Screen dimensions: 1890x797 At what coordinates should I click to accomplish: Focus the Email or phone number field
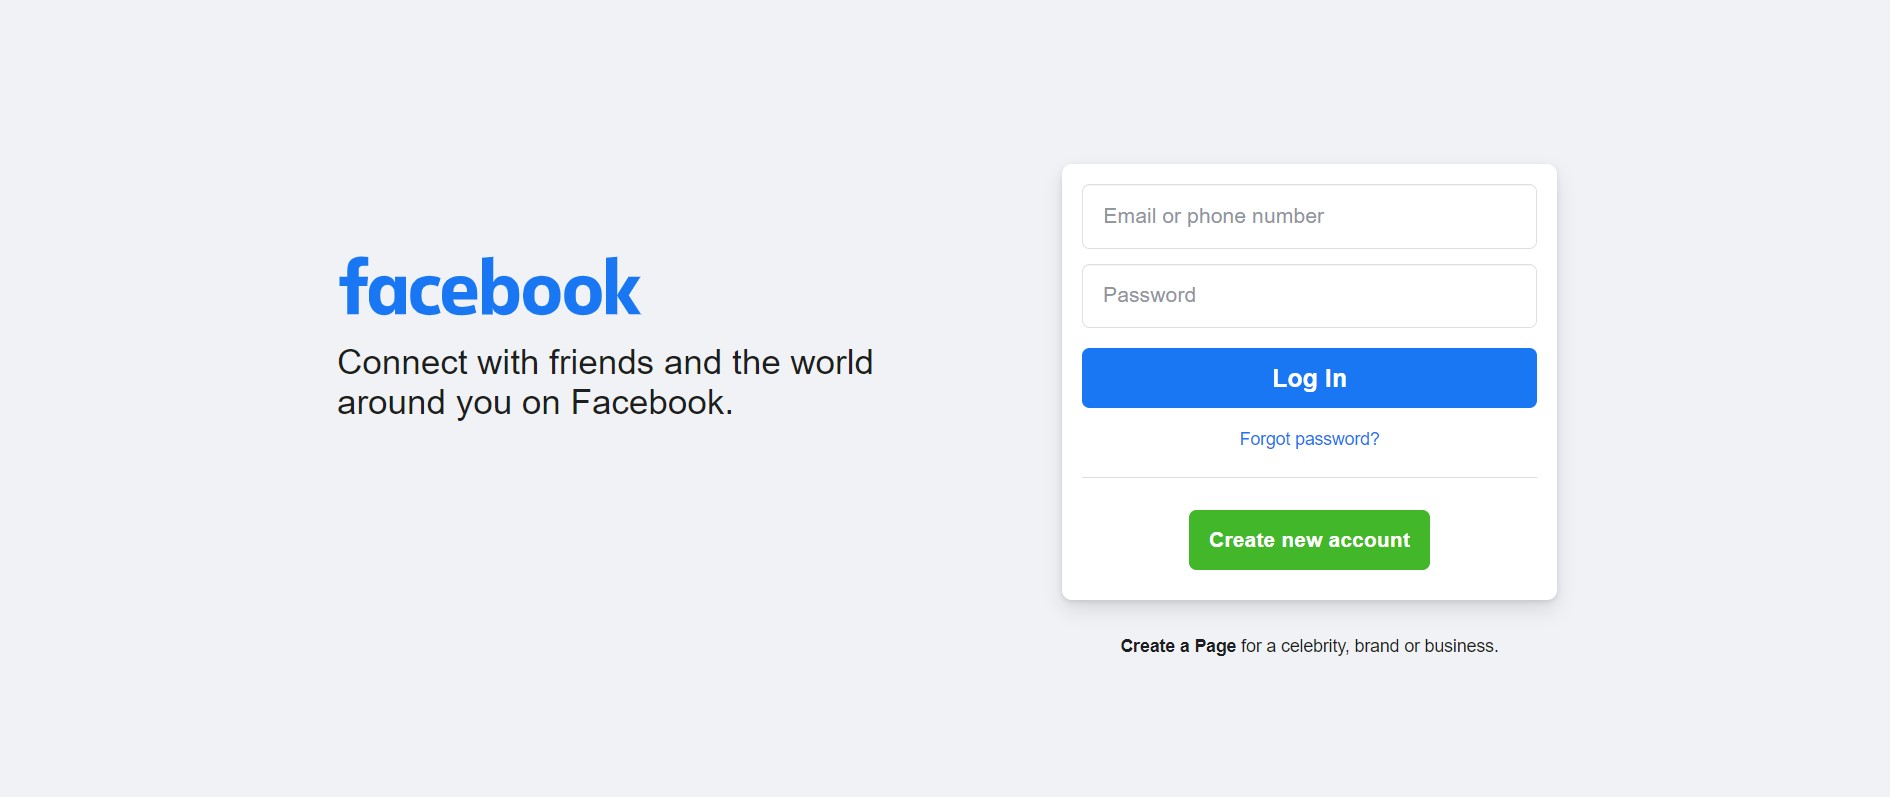[x=1309, y=216]
